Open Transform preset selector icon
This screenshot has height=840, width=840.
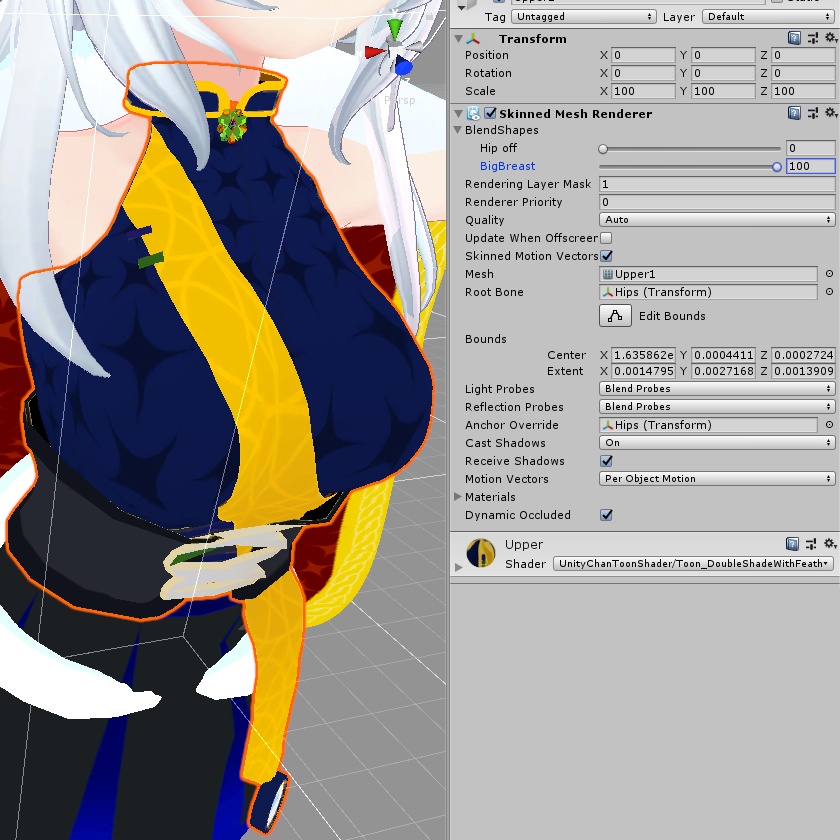tap(812, 38)
